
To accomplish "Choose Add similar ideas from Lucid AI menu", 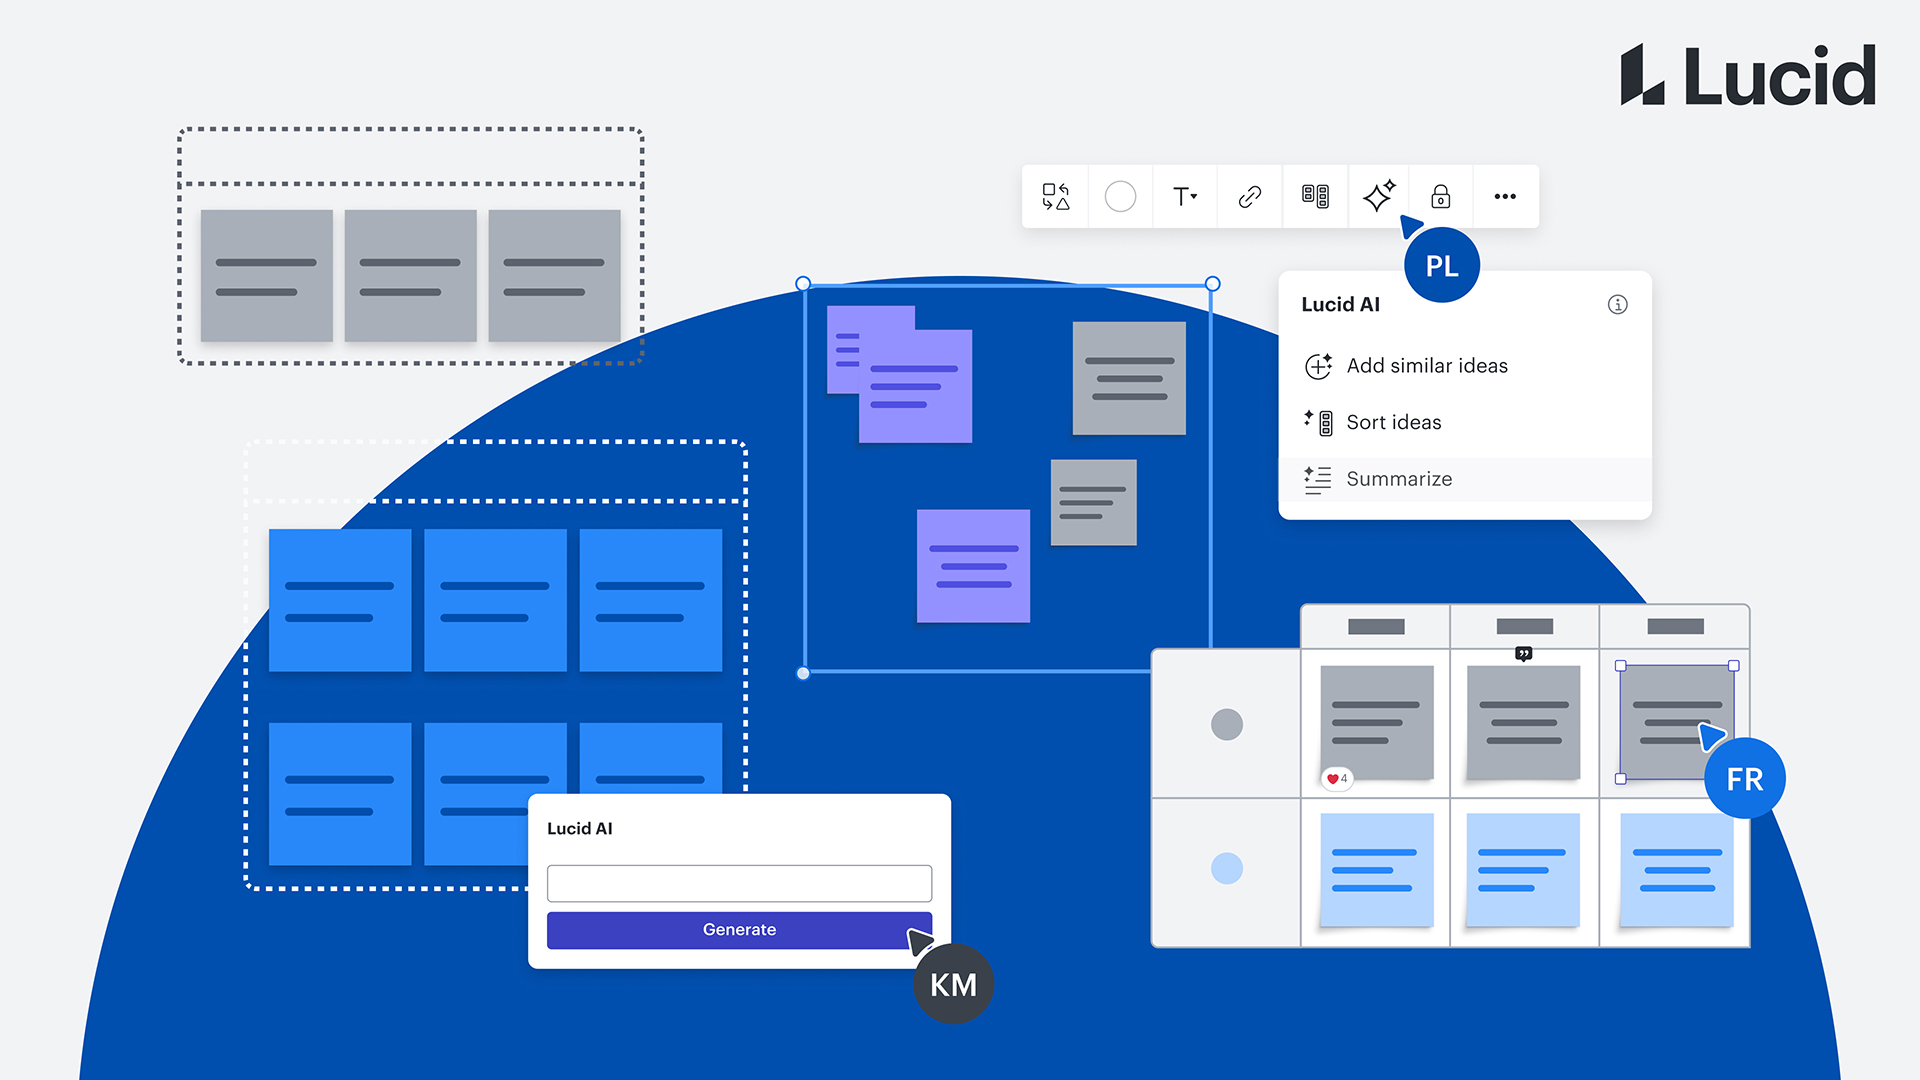I will (1427, 366).
